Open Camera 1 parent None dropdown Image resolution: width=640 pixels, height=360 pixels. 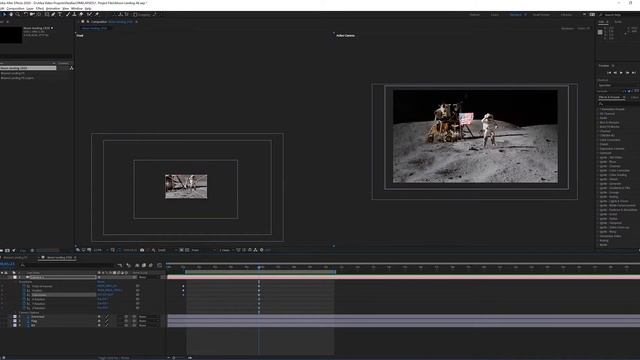click(148, 277)
